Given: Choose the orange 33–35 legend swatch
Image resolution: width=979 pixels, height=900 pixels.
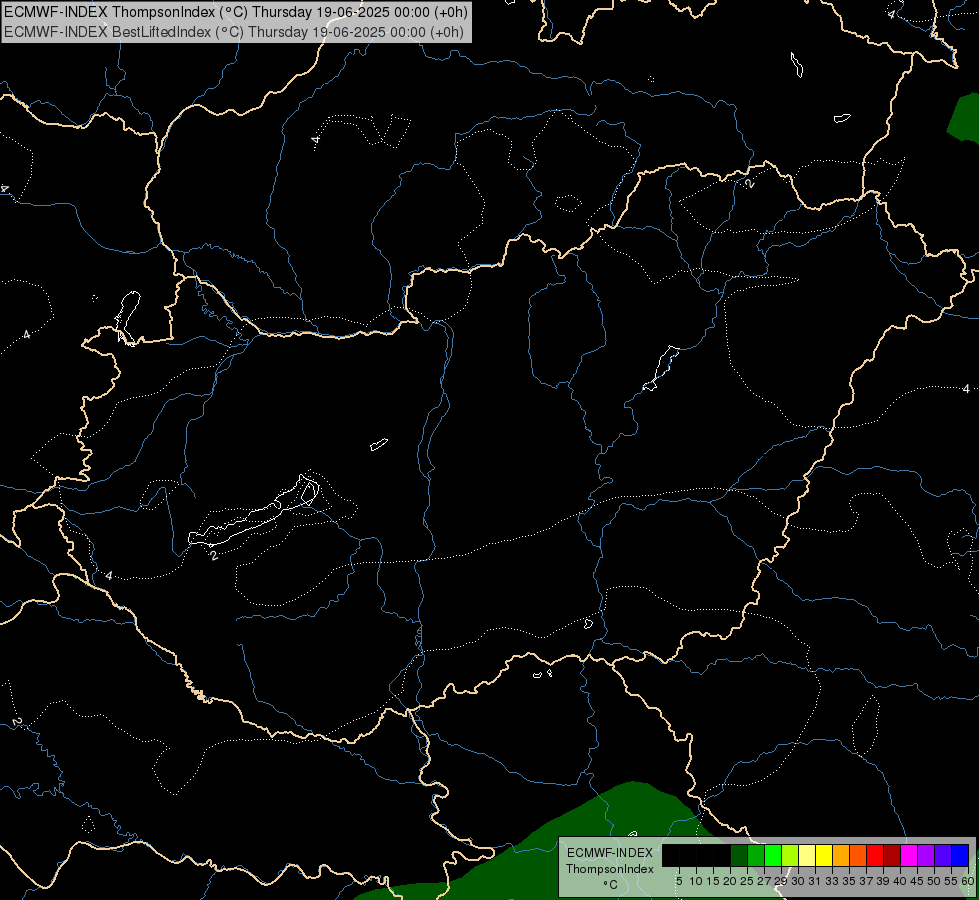Looking at the screenshot, I should coord(841,855).
